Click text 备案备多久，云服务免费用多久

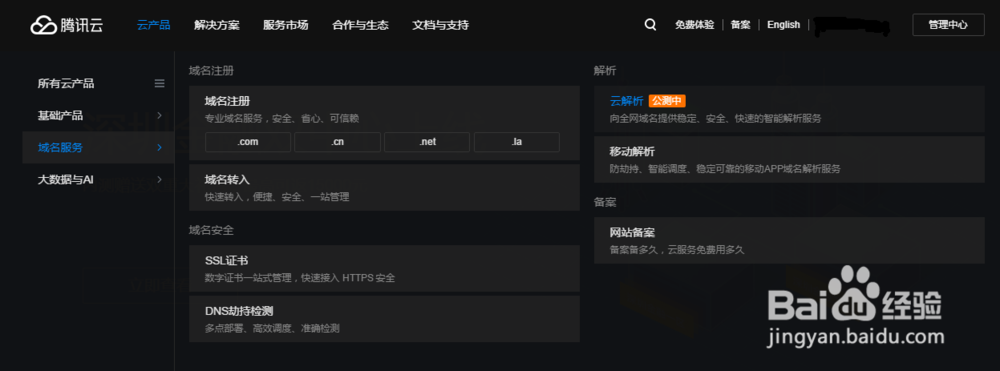click(677, 251)
